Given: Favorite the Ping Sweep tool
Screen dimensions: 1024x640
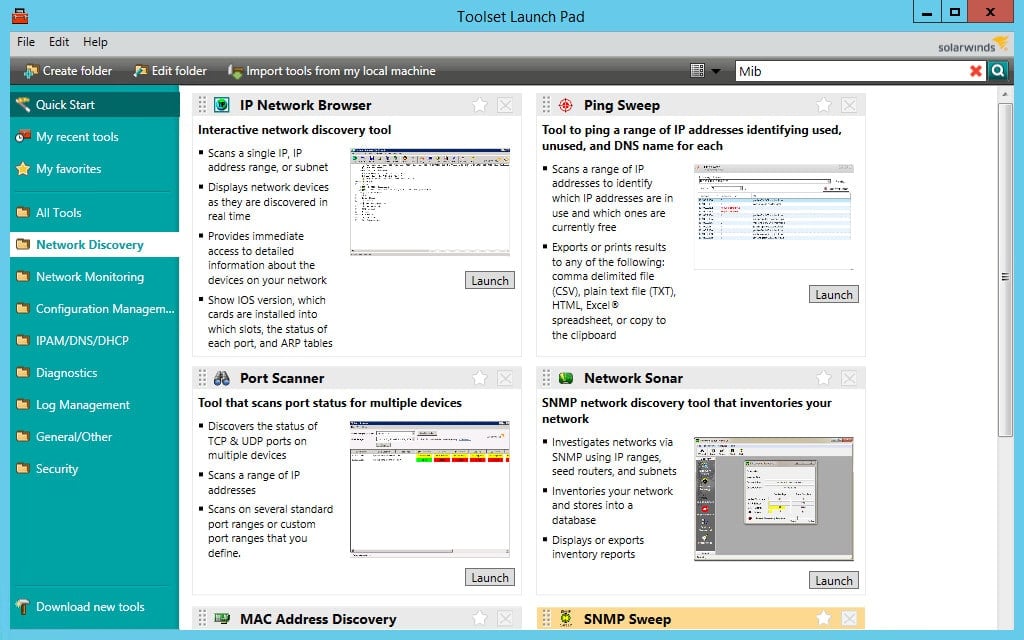Looking at the screenshot, I should pos(824,104).
